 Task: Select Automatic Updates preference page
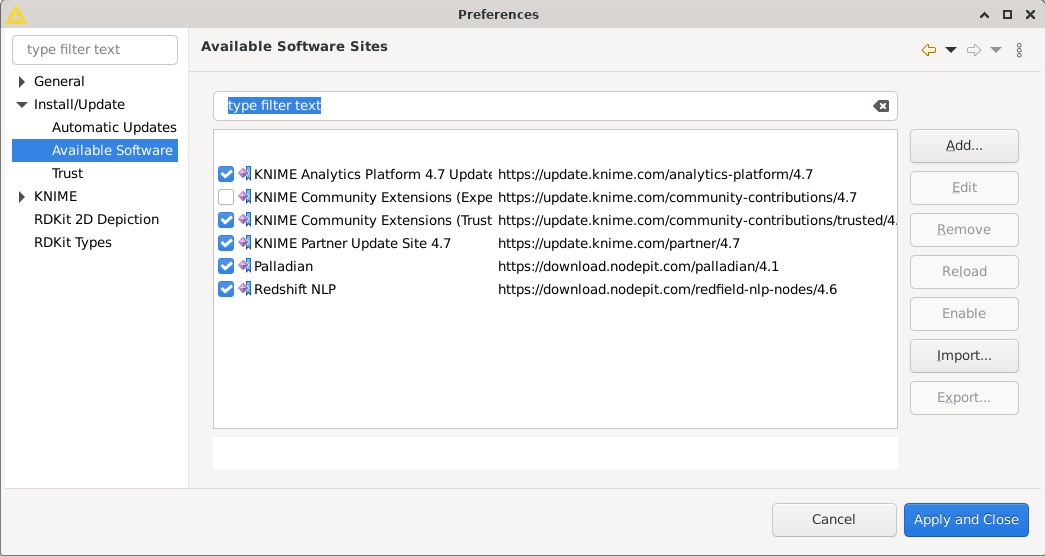coord(114,127)
